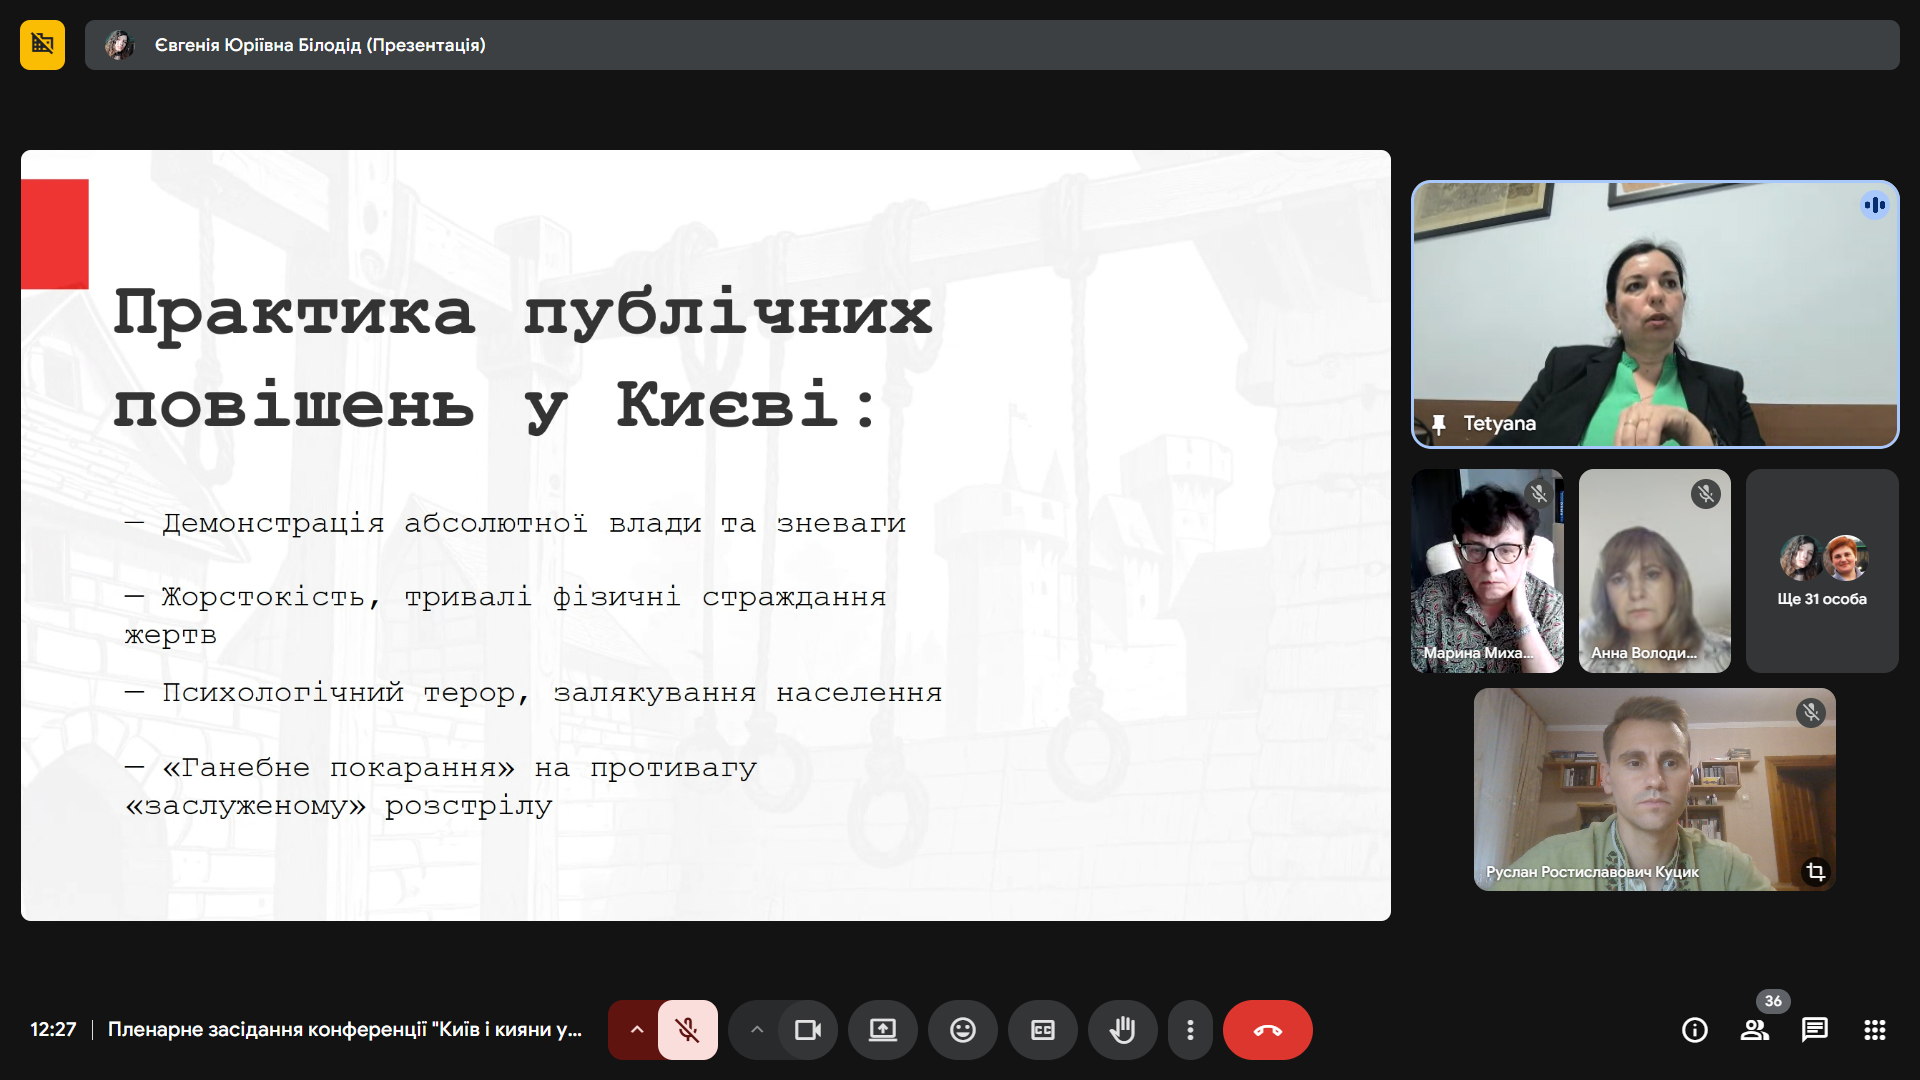Viewport: 1920px width, 1080px height.
Task: Open the emoji reactions button
Action: pyautogui.click(x=962, y=1030)
